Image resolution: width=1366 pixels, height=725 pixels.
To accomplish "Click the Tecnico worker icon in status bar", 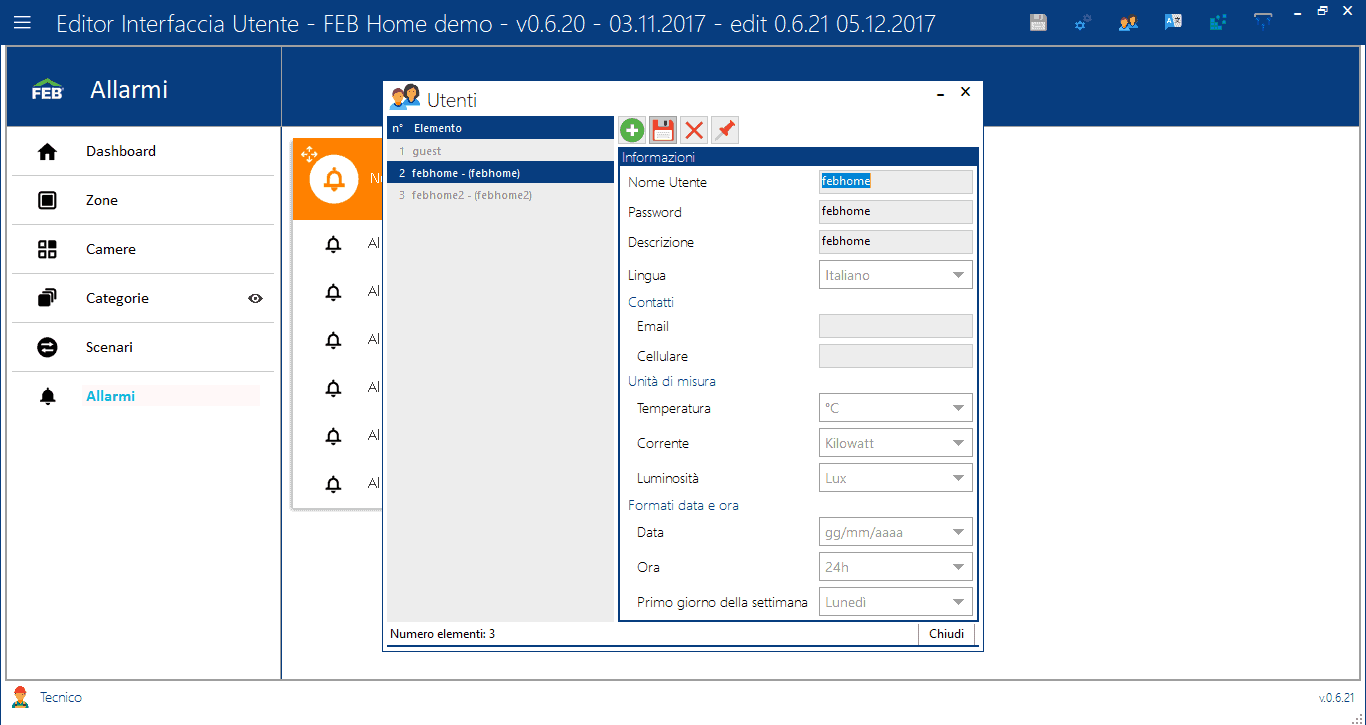I will tap(20, 697).
